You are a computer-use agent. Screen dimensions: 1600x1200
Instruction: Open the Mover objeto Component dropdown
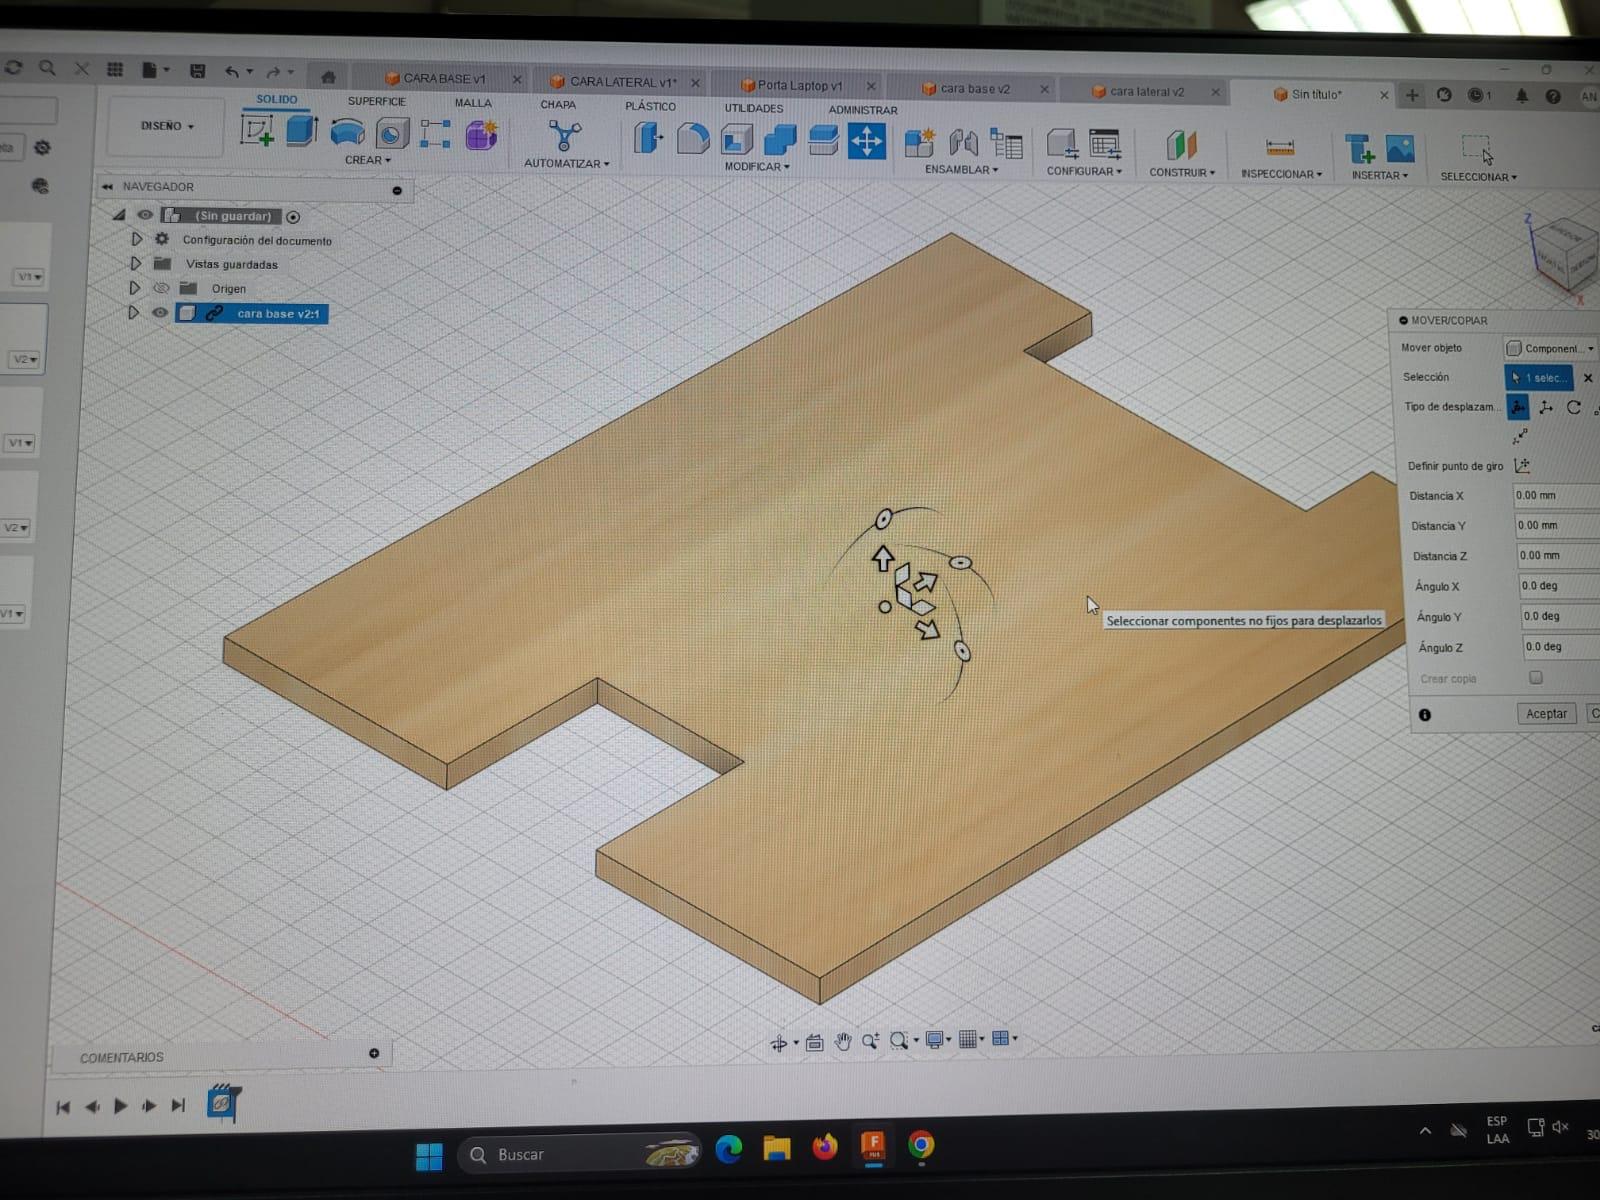tap(1552, 348)
